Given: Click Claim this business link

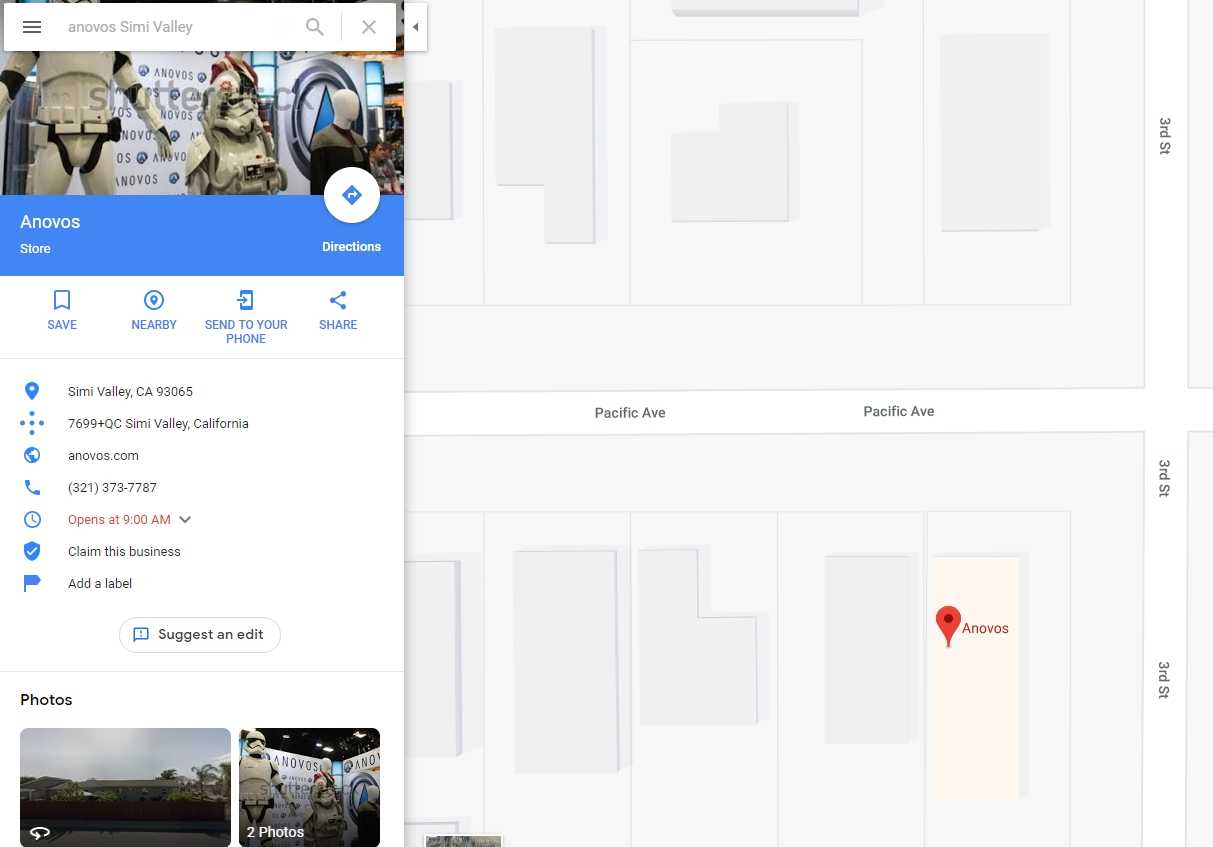Looking at the screenshot, I should click(x=124, y=552).
